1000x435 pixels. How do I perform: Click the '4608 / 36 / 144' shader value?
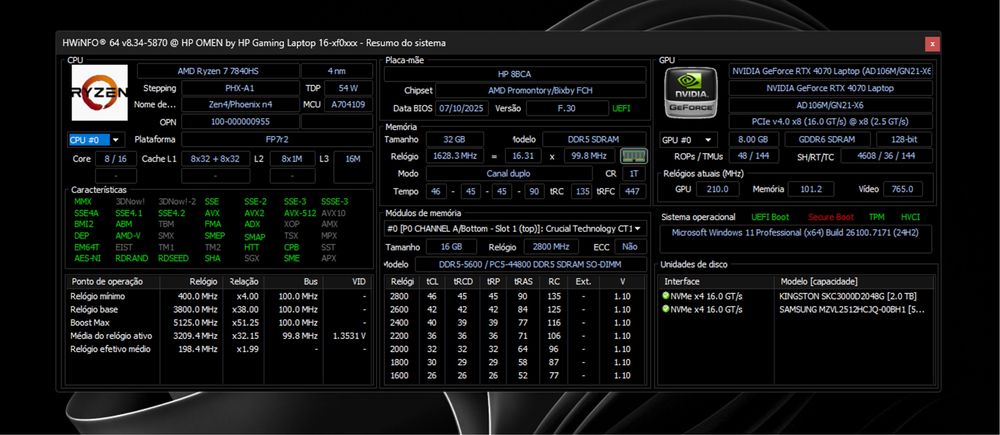[886, 156]
